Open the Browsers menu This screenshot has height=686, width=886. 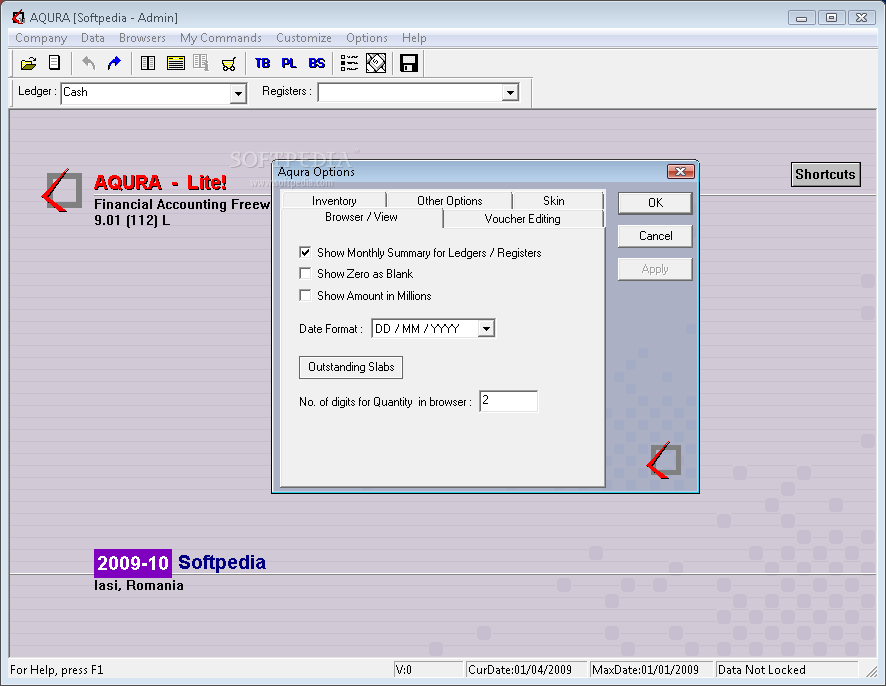(x=142, y=38)
